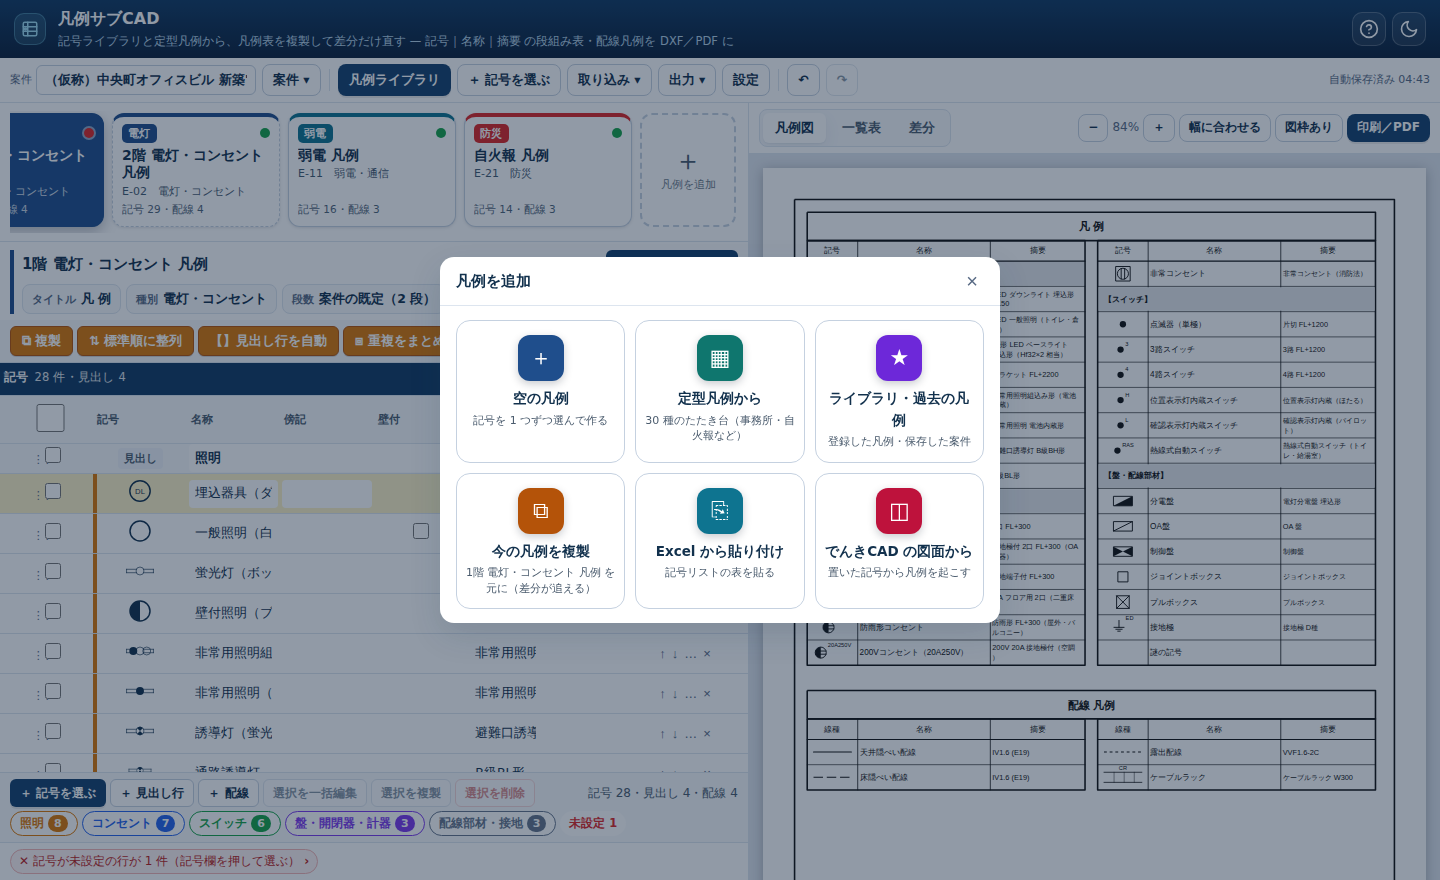Click the 凡例を追加 plus card
This screenshot has width=1440, height=880.
tap(688, 170)
